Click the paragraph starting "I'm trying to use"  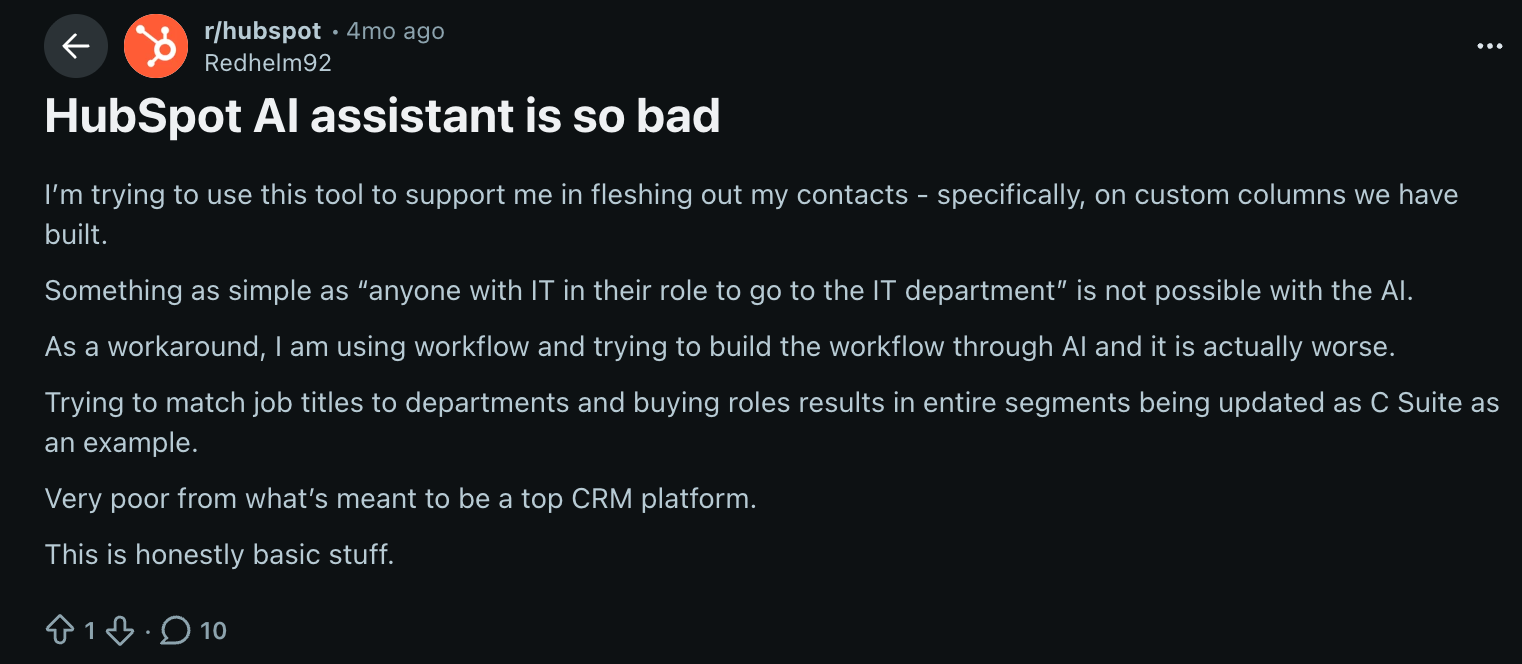tap(750, 195)
